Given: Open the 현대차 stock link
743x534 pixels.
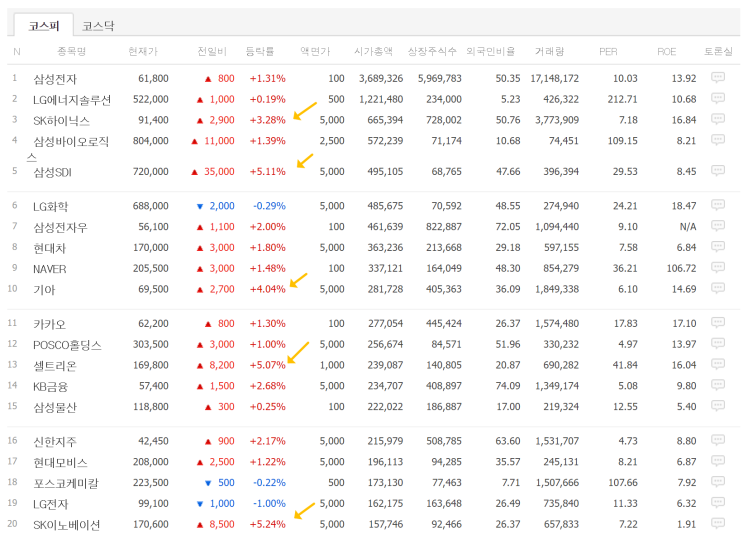Looking at the screenshot, I should click(x=49, y=248).
